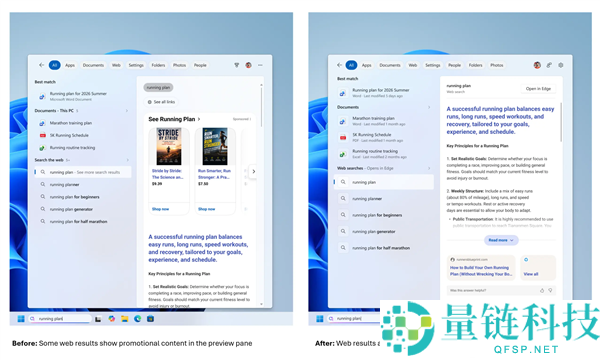Open Microsoft Store from the Before taskbar

[x=150, y=318]
